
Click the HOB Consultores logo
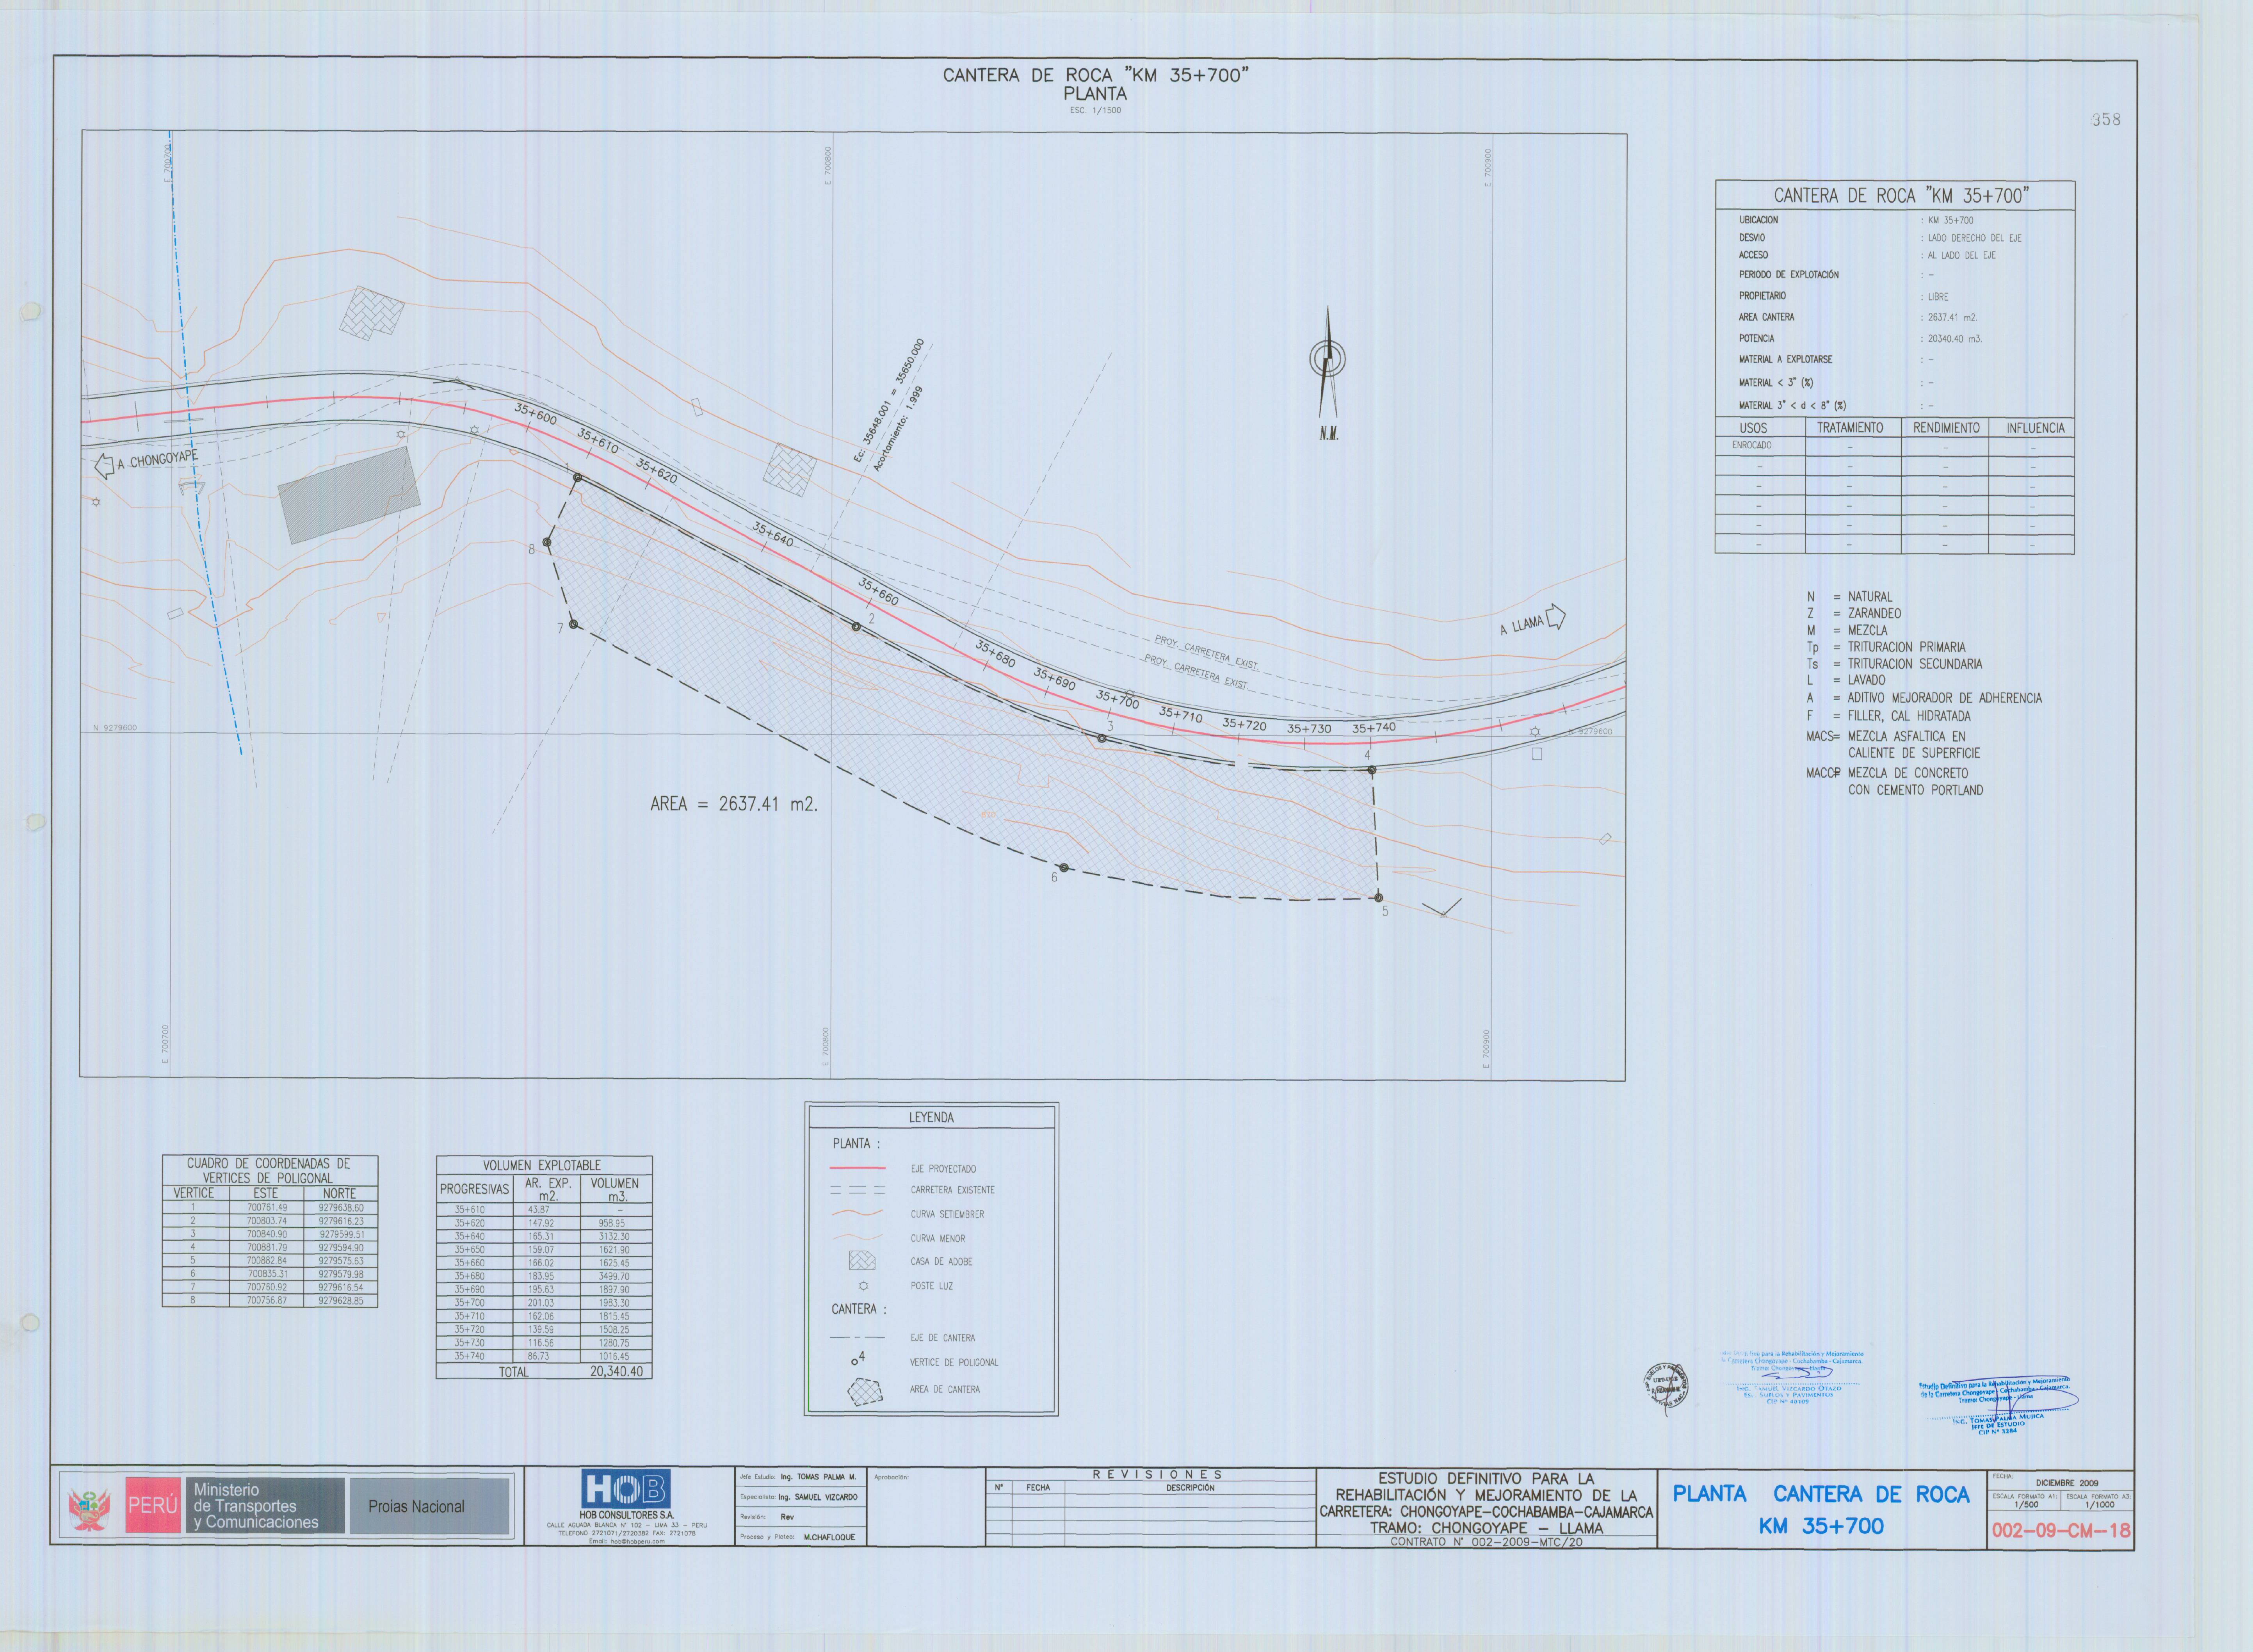[x=626, y=1489]
